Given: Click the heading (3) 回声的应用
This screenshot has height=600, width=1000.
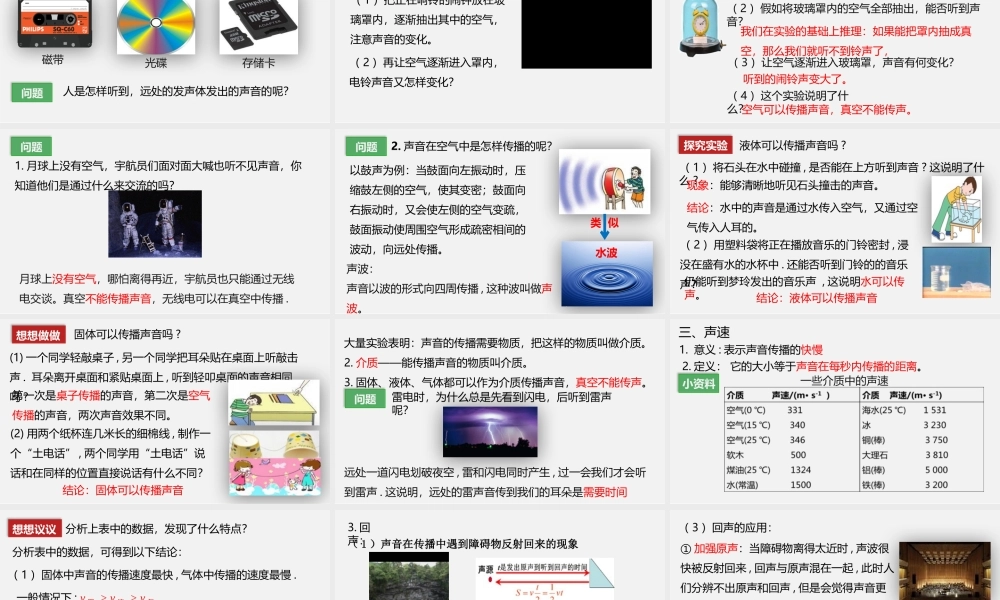Looking at the screenshot, I should click(x=728, y=527).
